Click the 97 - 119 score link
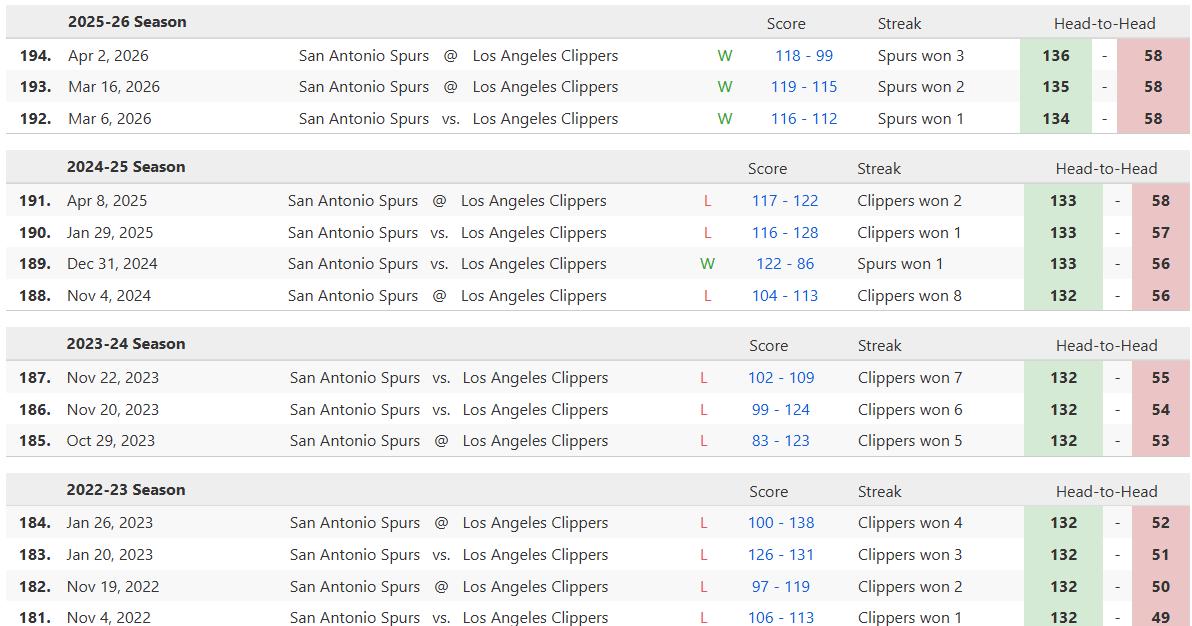The height and width of the screenshot is (626, 1192). [780, 587]
